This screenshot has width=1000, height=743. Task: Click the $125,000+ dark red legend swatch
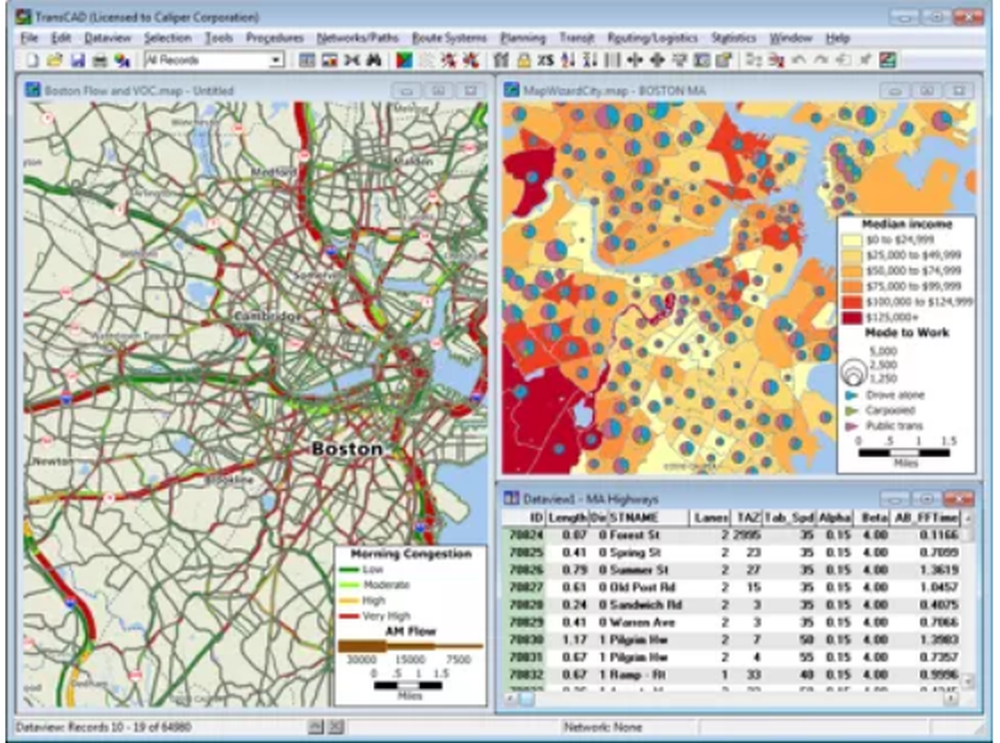pos(851,318)
